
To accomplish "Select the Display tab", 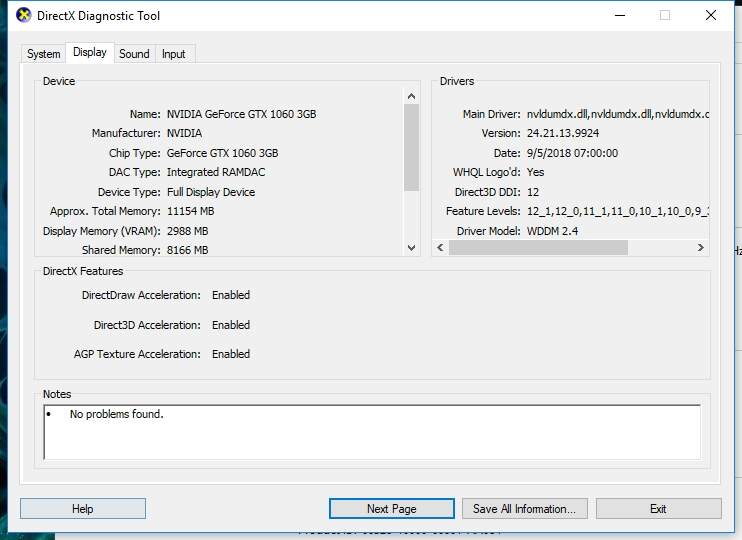I will tap(89, 52).
